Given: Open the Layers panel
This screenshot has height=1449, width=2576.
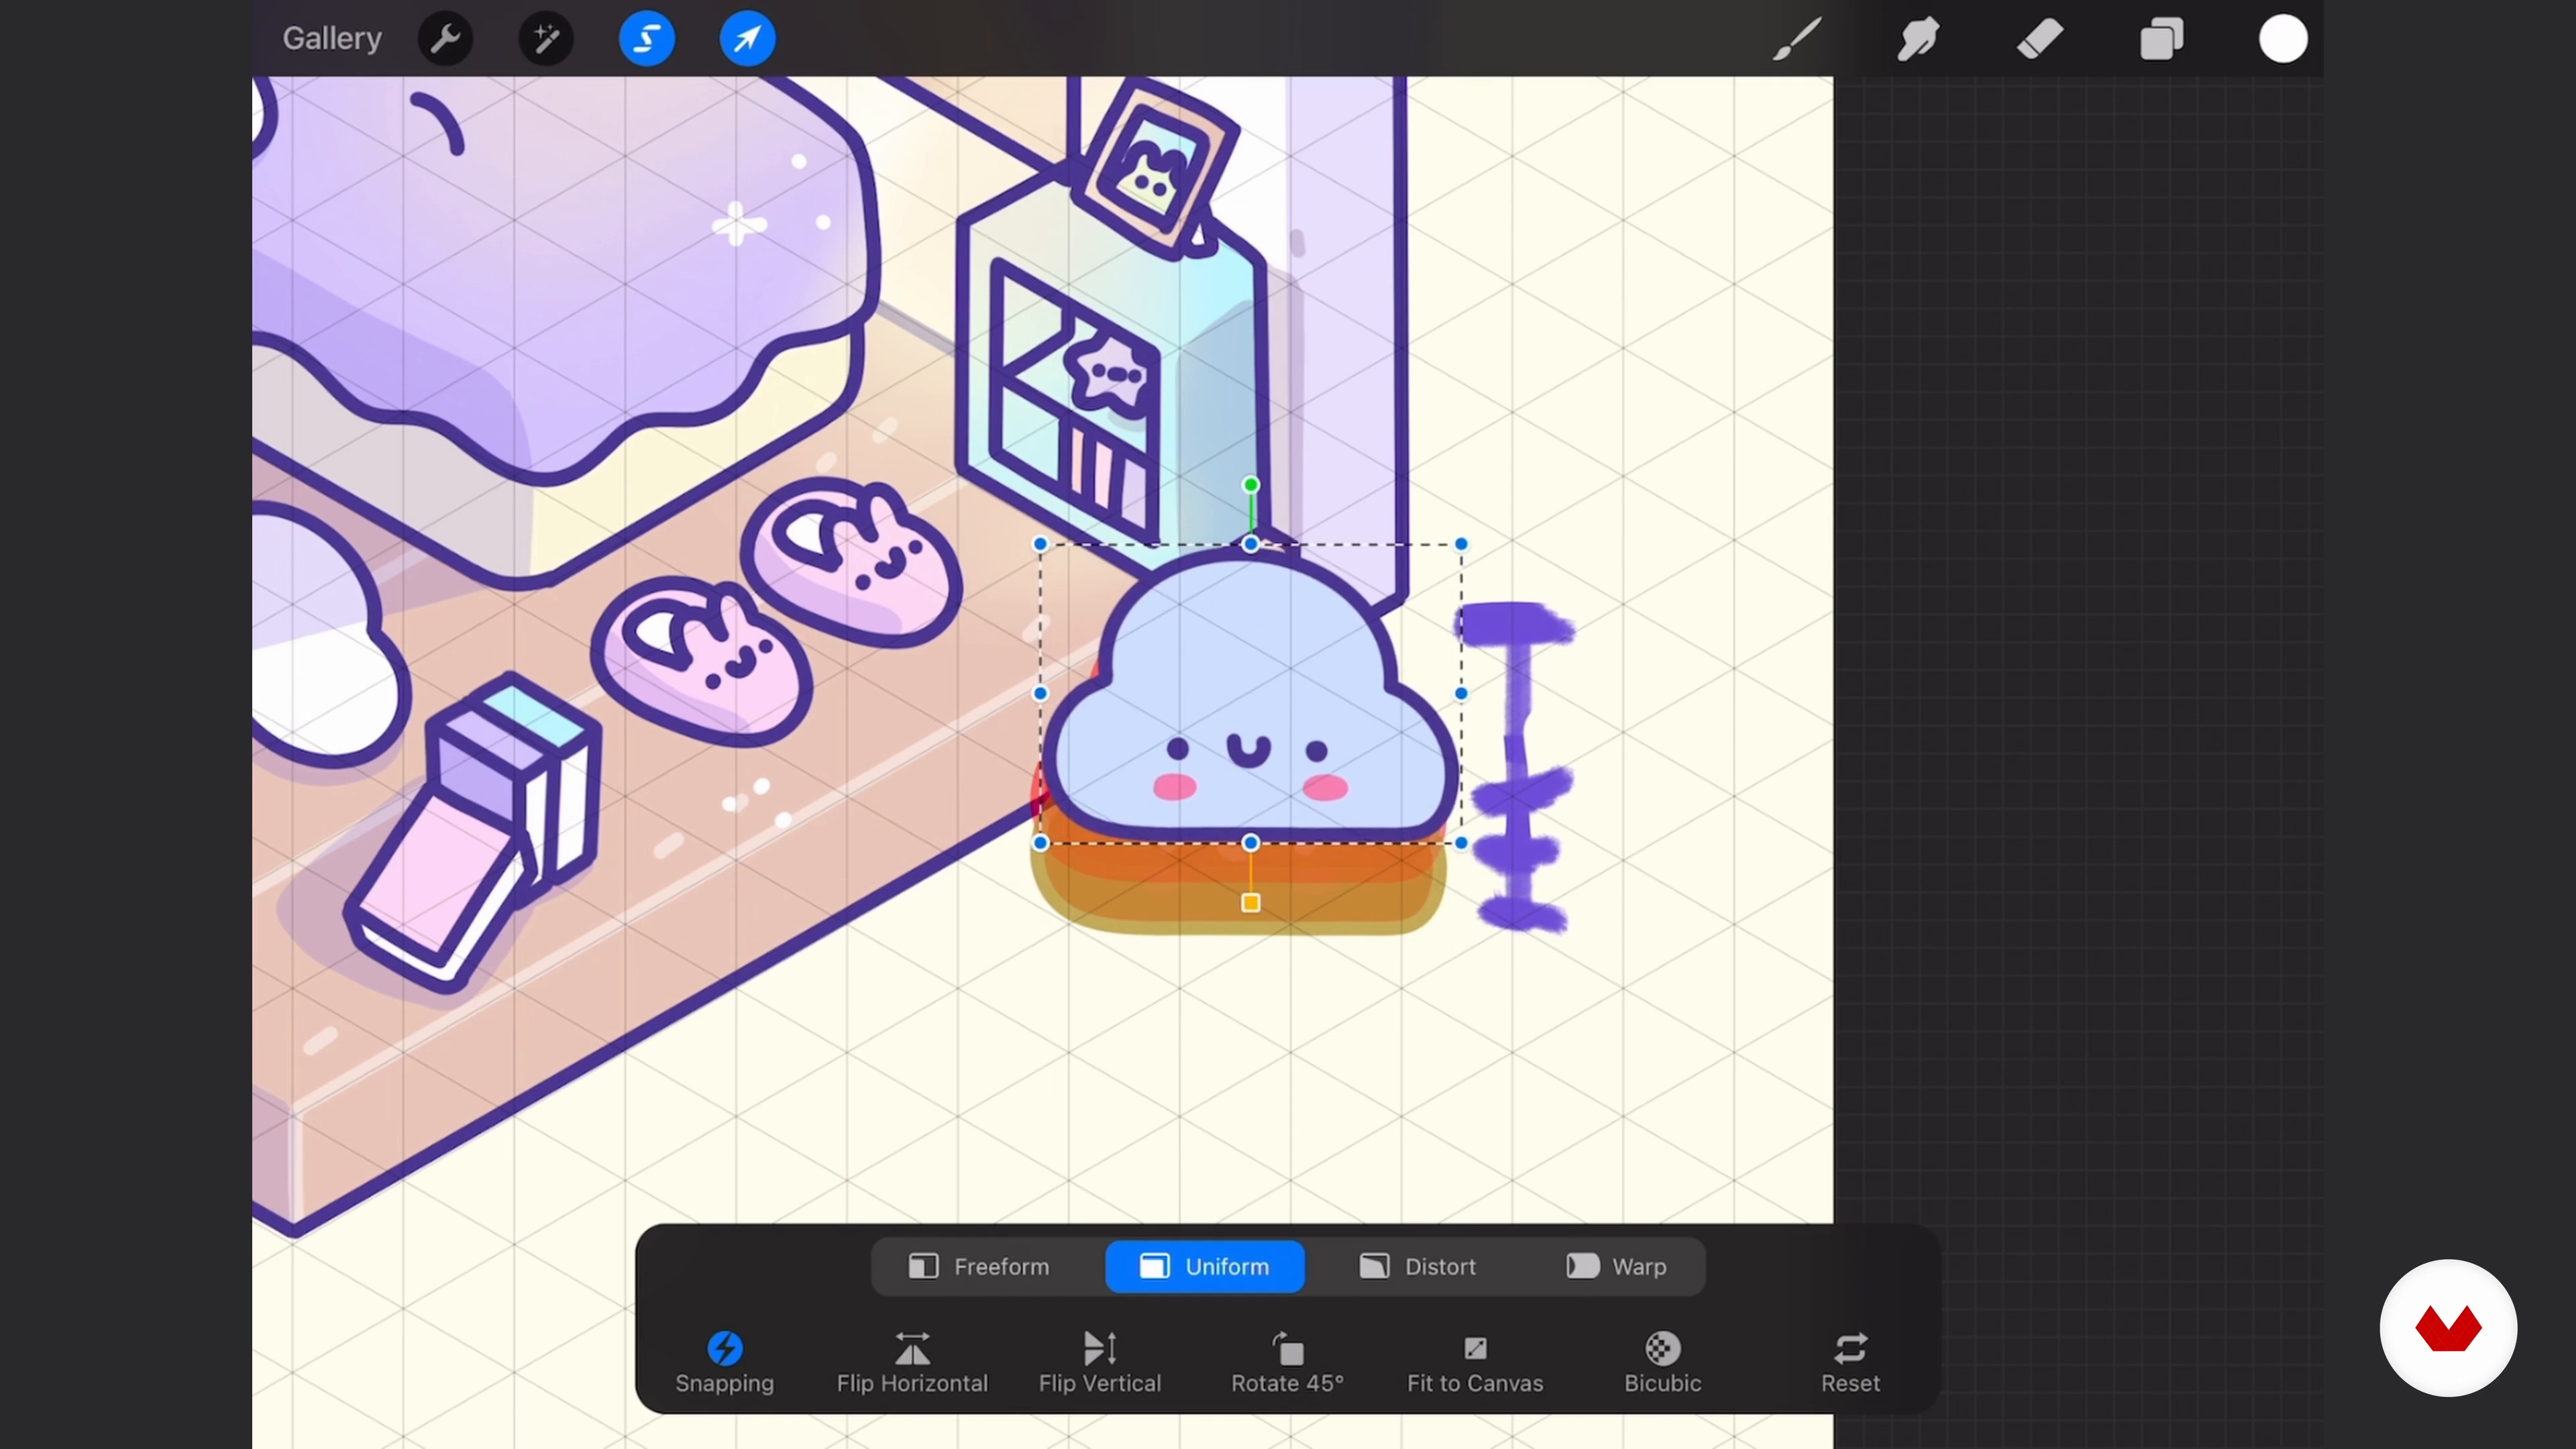Looking at the screenshot, I should (x=2161, y=39).
